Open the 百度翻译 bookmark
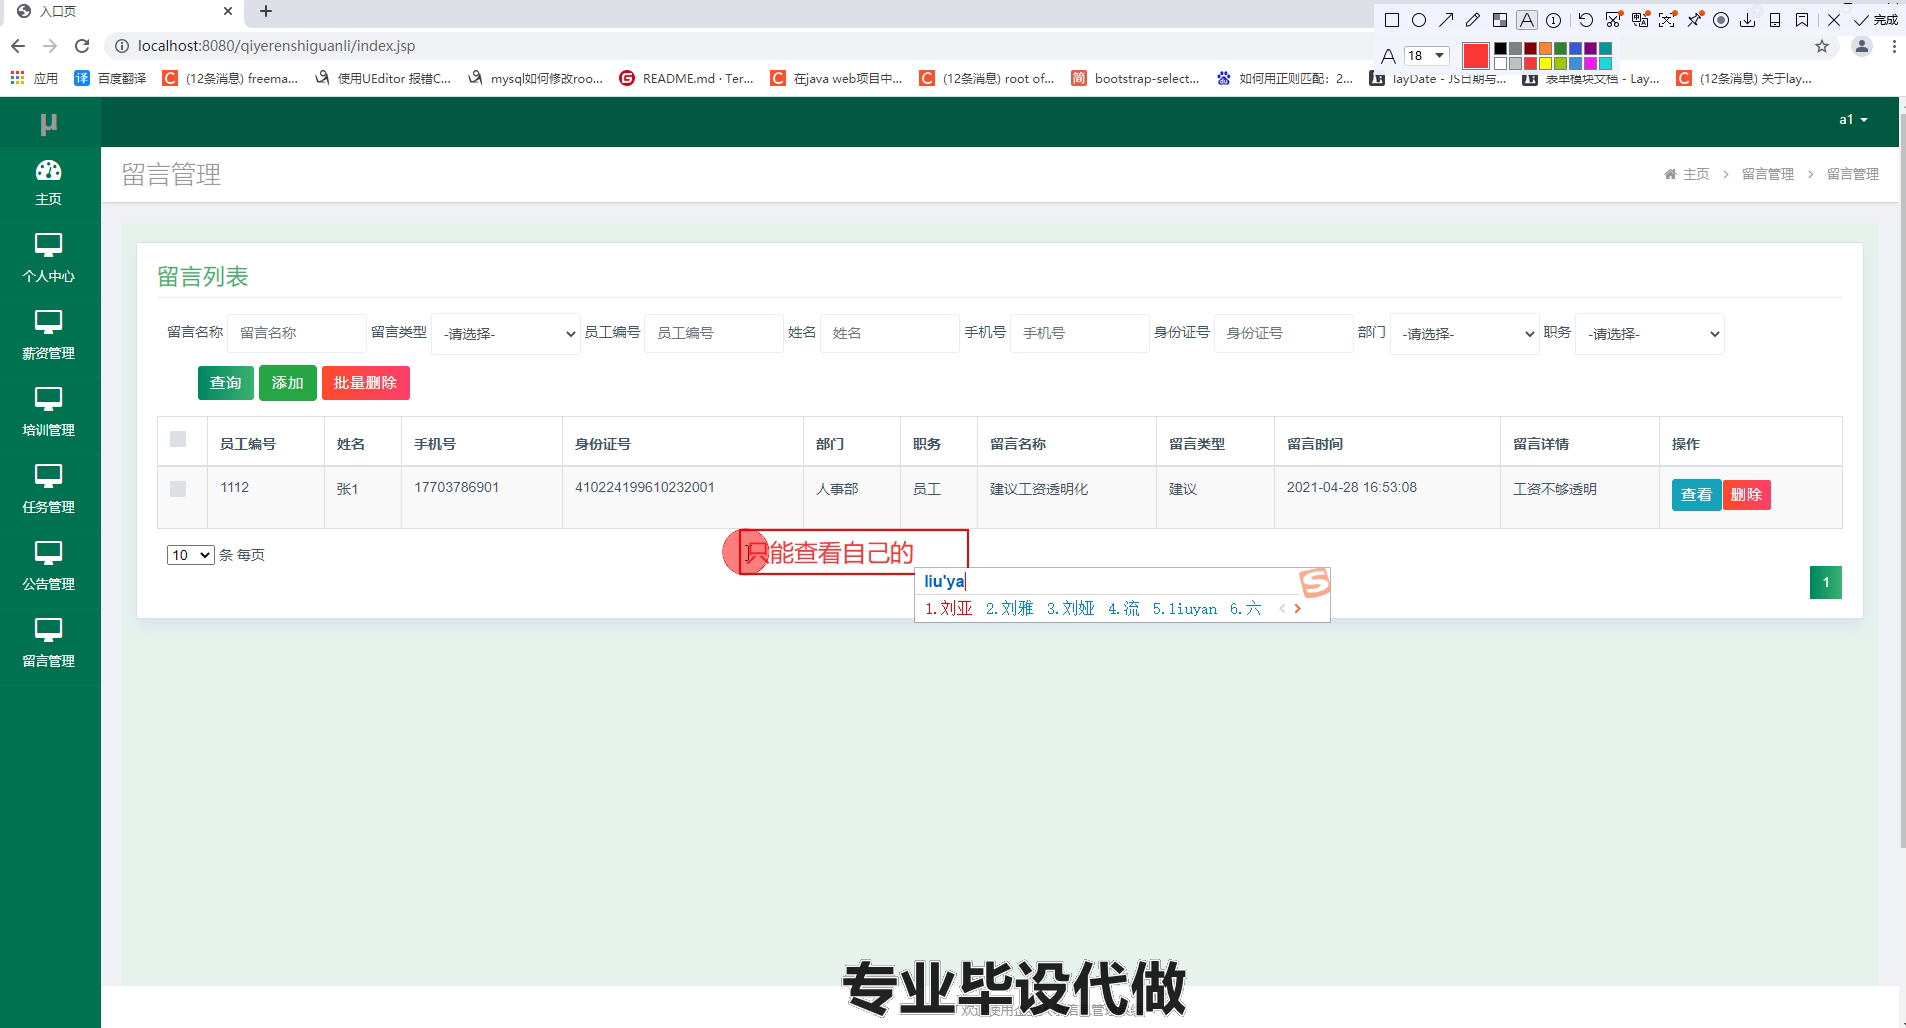Screen dimensions: 1906x1028 coord(110,78)
